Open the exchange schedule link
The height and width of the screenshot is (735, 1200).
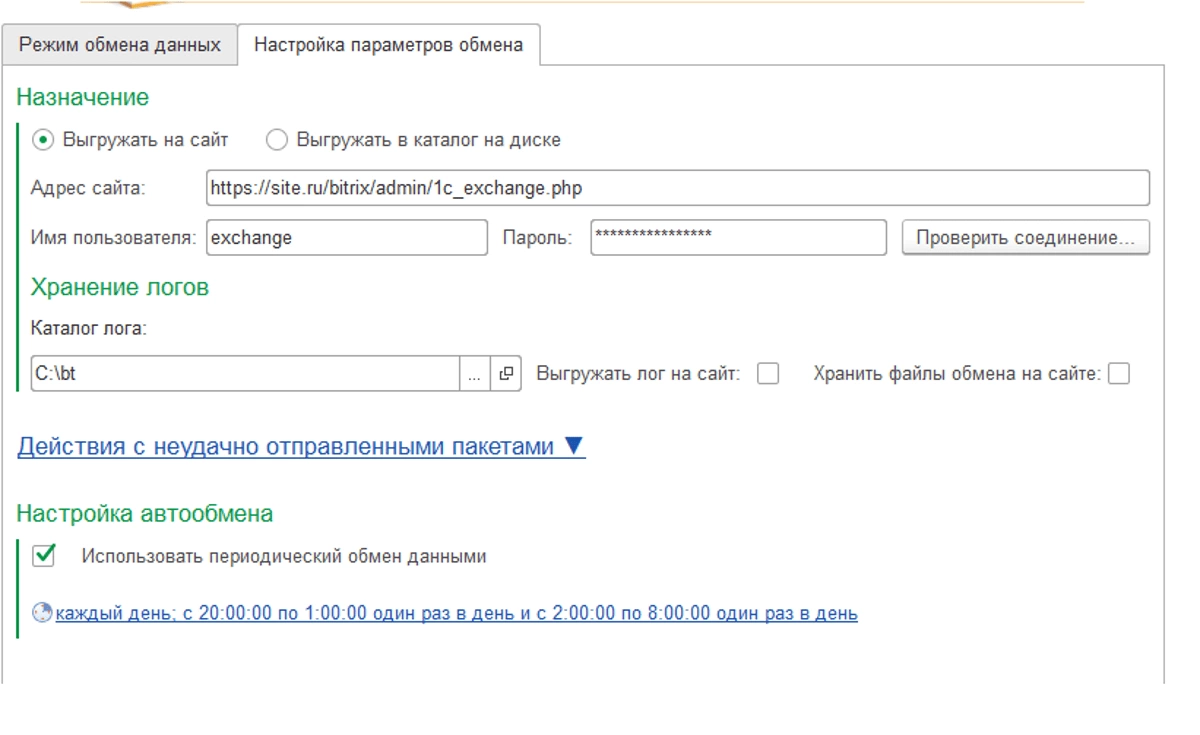pos(456,613)
